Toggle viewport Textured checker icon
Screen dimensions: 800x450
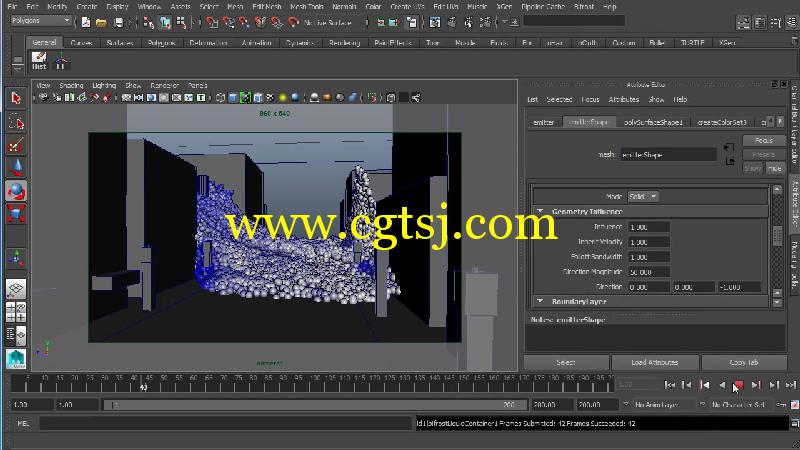tap(270, 97)
